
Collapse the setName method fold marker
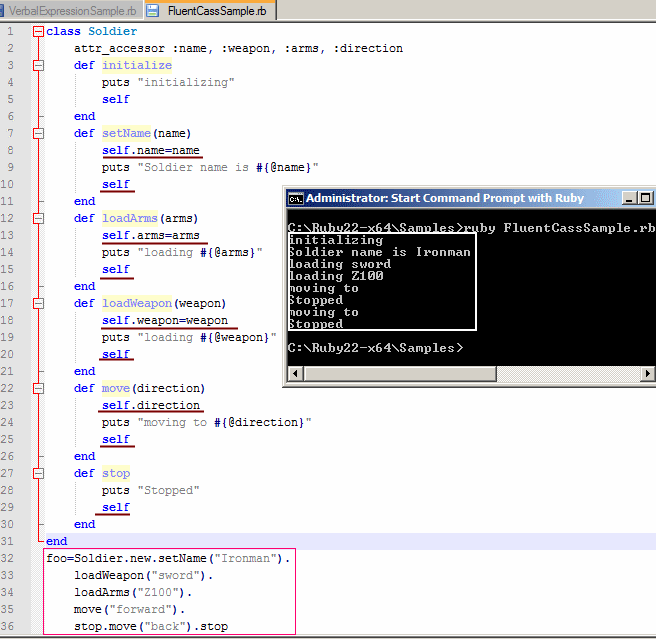click(x=38, y=133)
